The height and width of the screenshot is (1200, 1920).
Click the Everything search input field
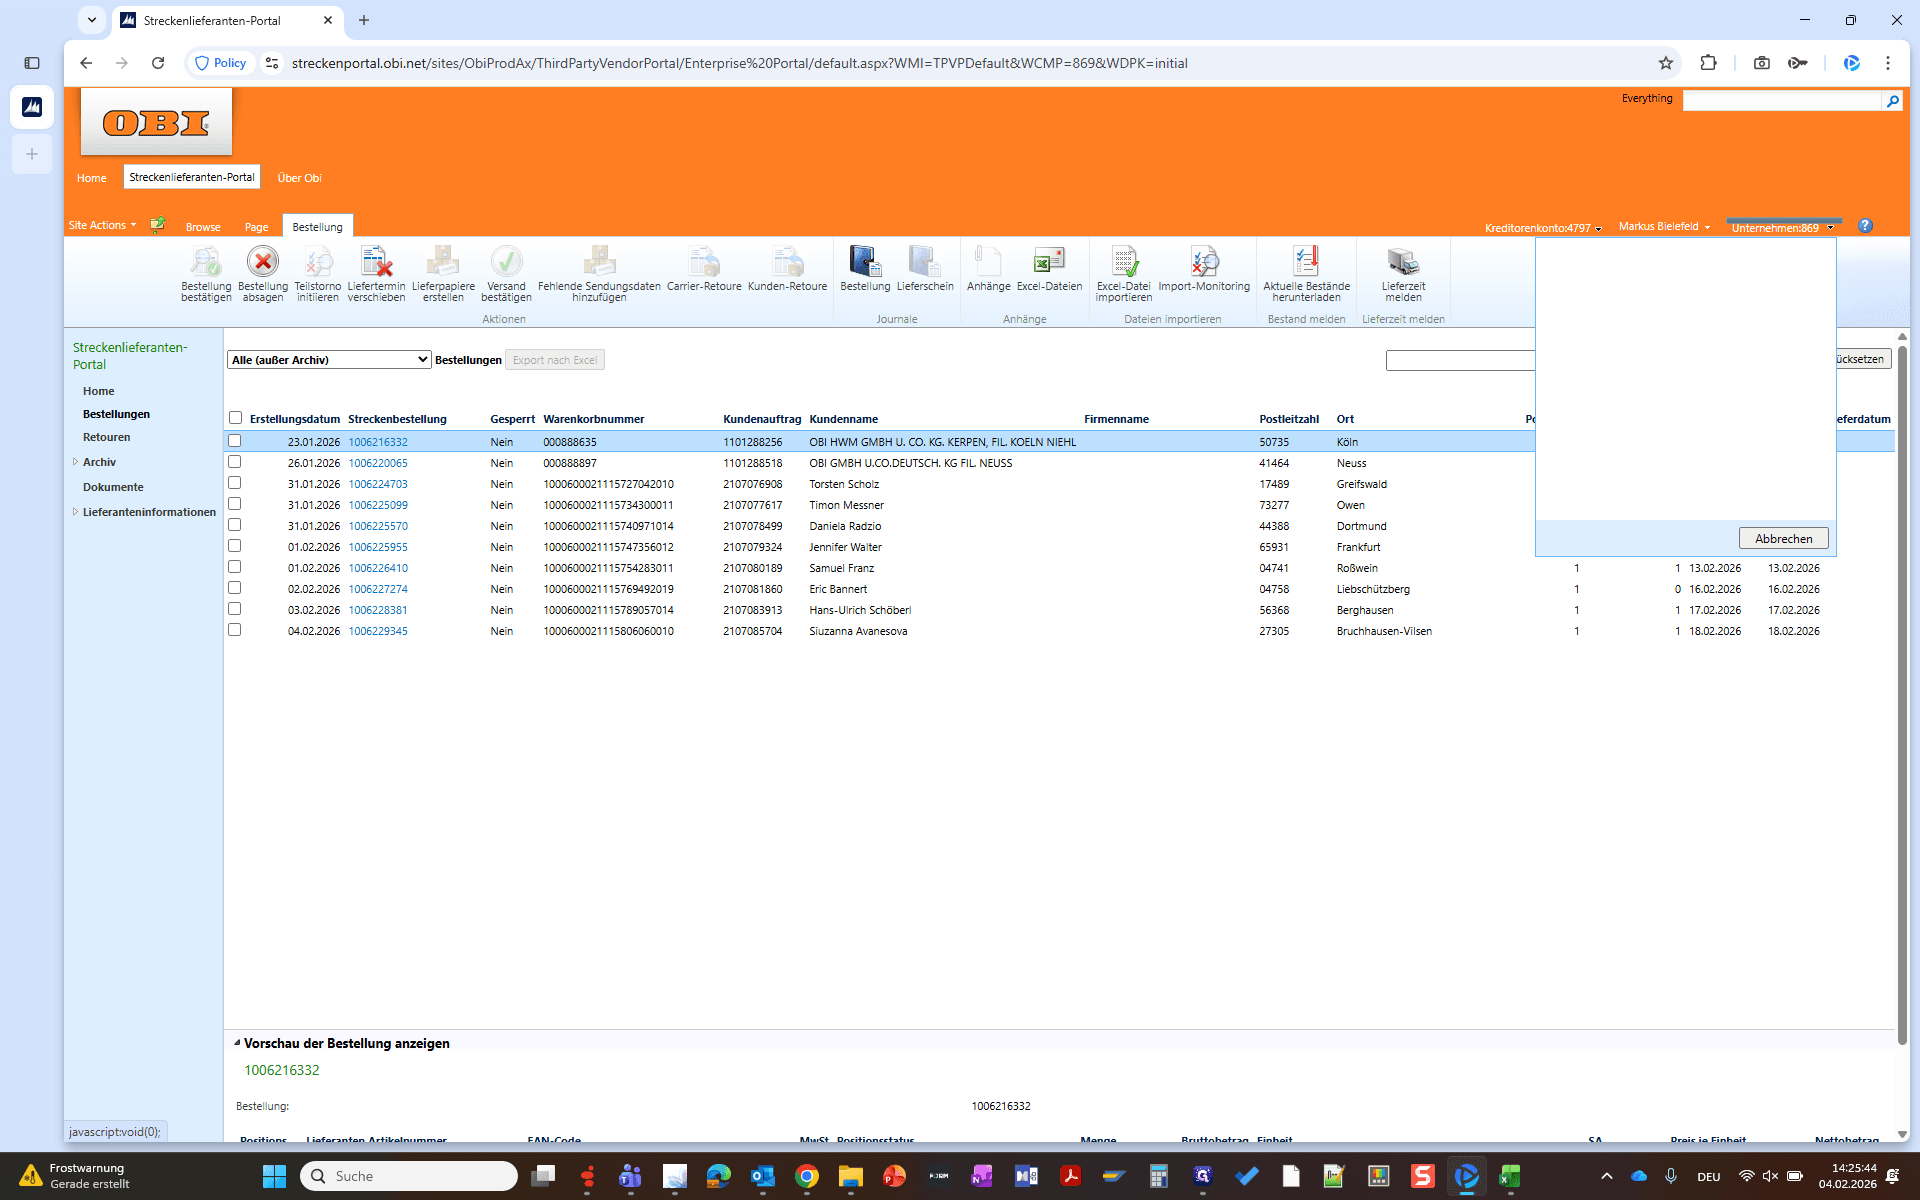coord(1782,100)
